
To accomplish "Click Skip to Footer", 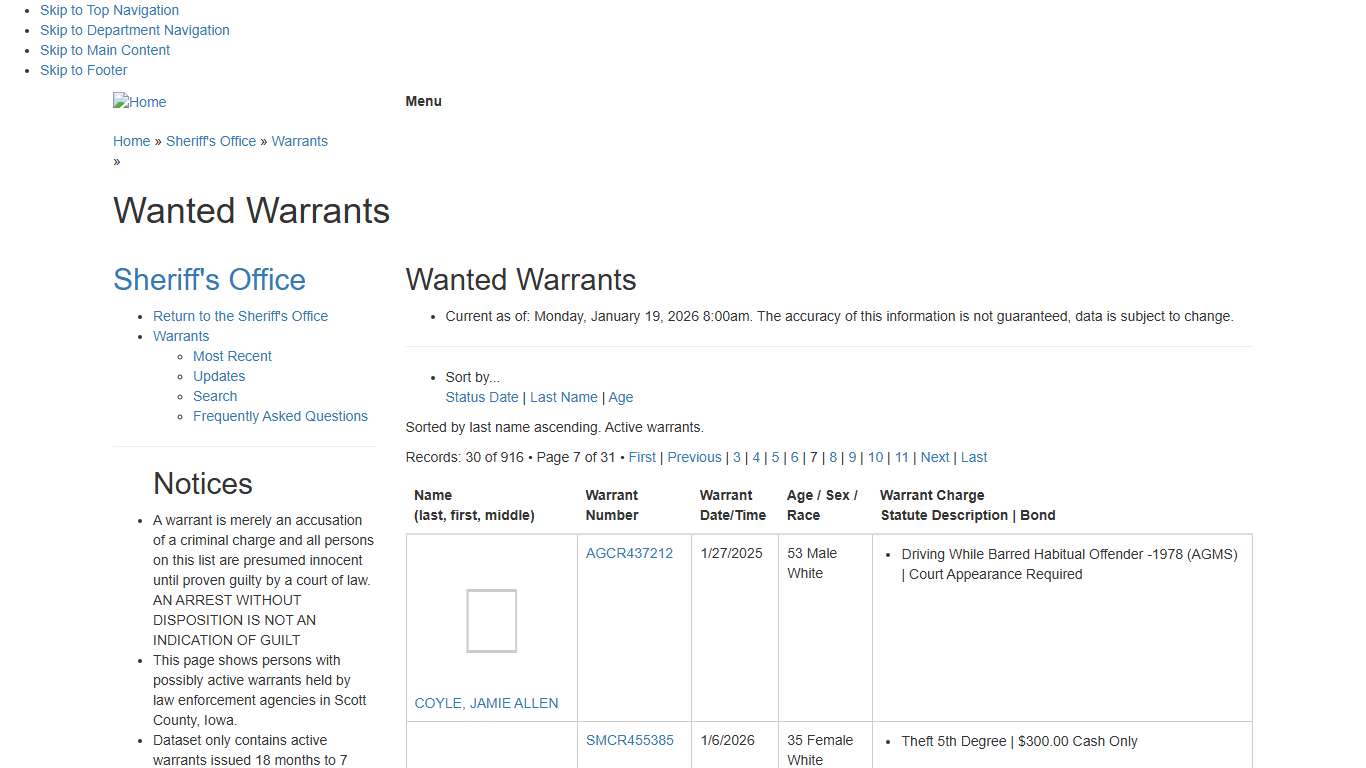I will click(83, 70).
